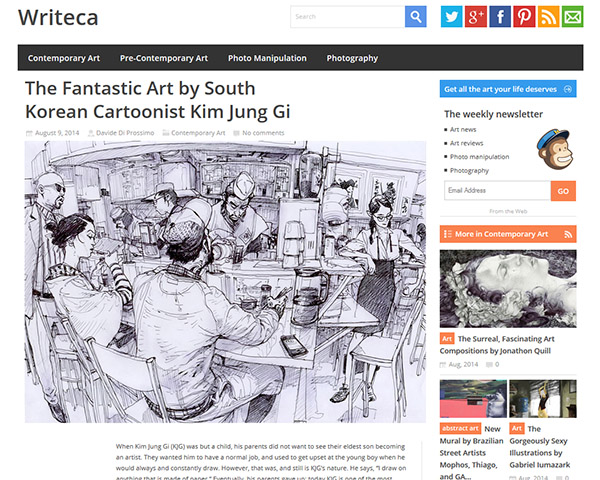Click the blue search magnifier button
Screen dimensions: 600x480
click(x=416, y=16)
